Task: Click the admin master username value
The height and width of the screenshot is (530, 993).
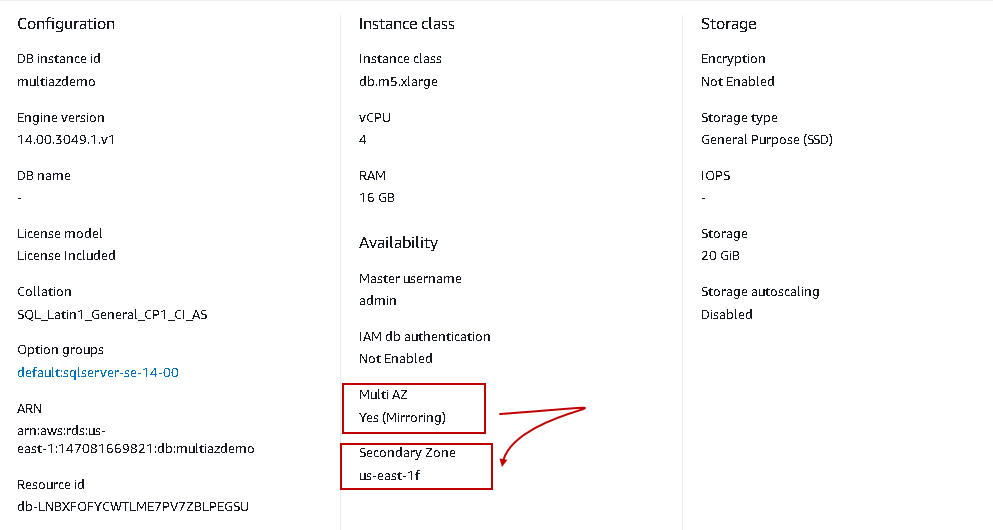Action: tap(378, 300)
